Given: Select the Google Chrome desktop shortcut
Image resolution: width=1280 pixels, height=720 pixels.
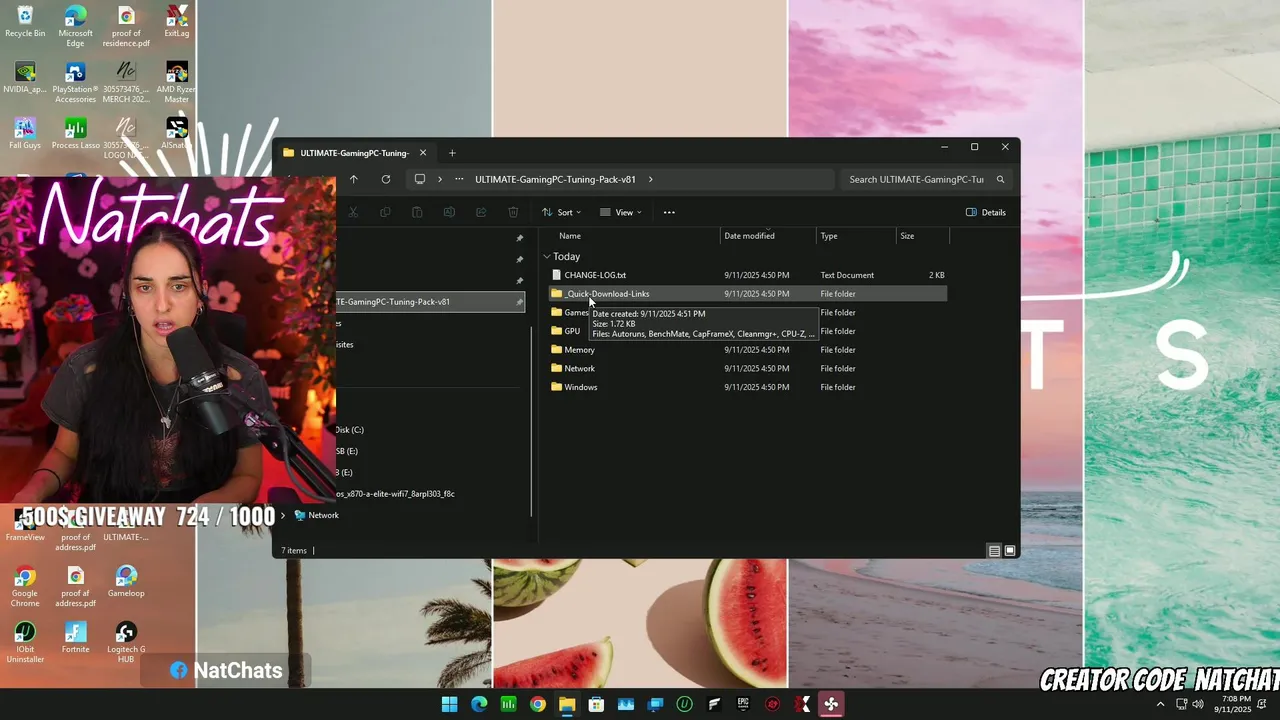Looking at the screenshot, I should pyautogui.click(x=25, y=587).
